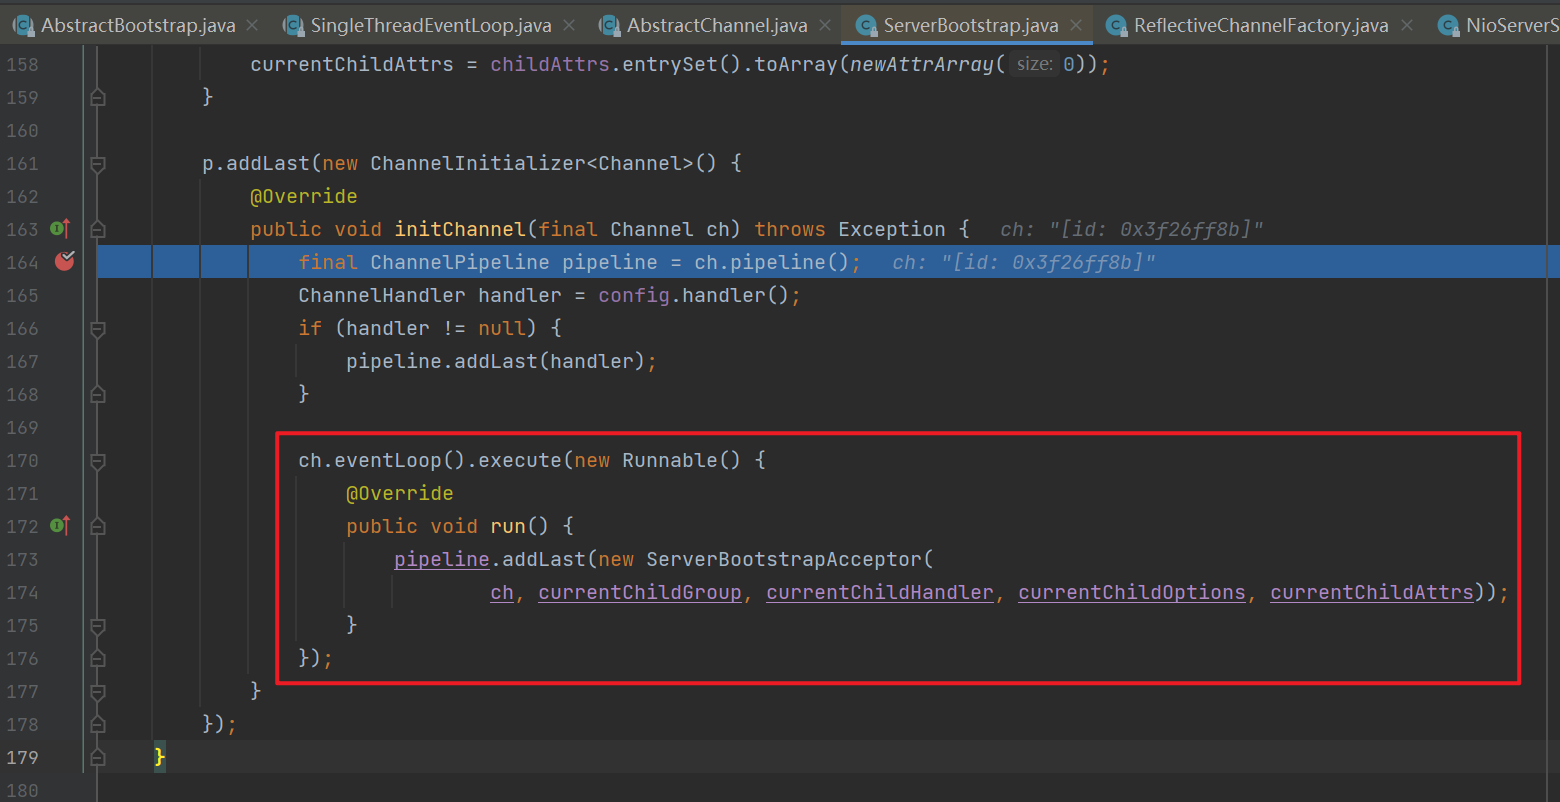The image size is (1560, 802).
Task: Collapse the initChannel method fold on line 163
Action: click(97, 229)
